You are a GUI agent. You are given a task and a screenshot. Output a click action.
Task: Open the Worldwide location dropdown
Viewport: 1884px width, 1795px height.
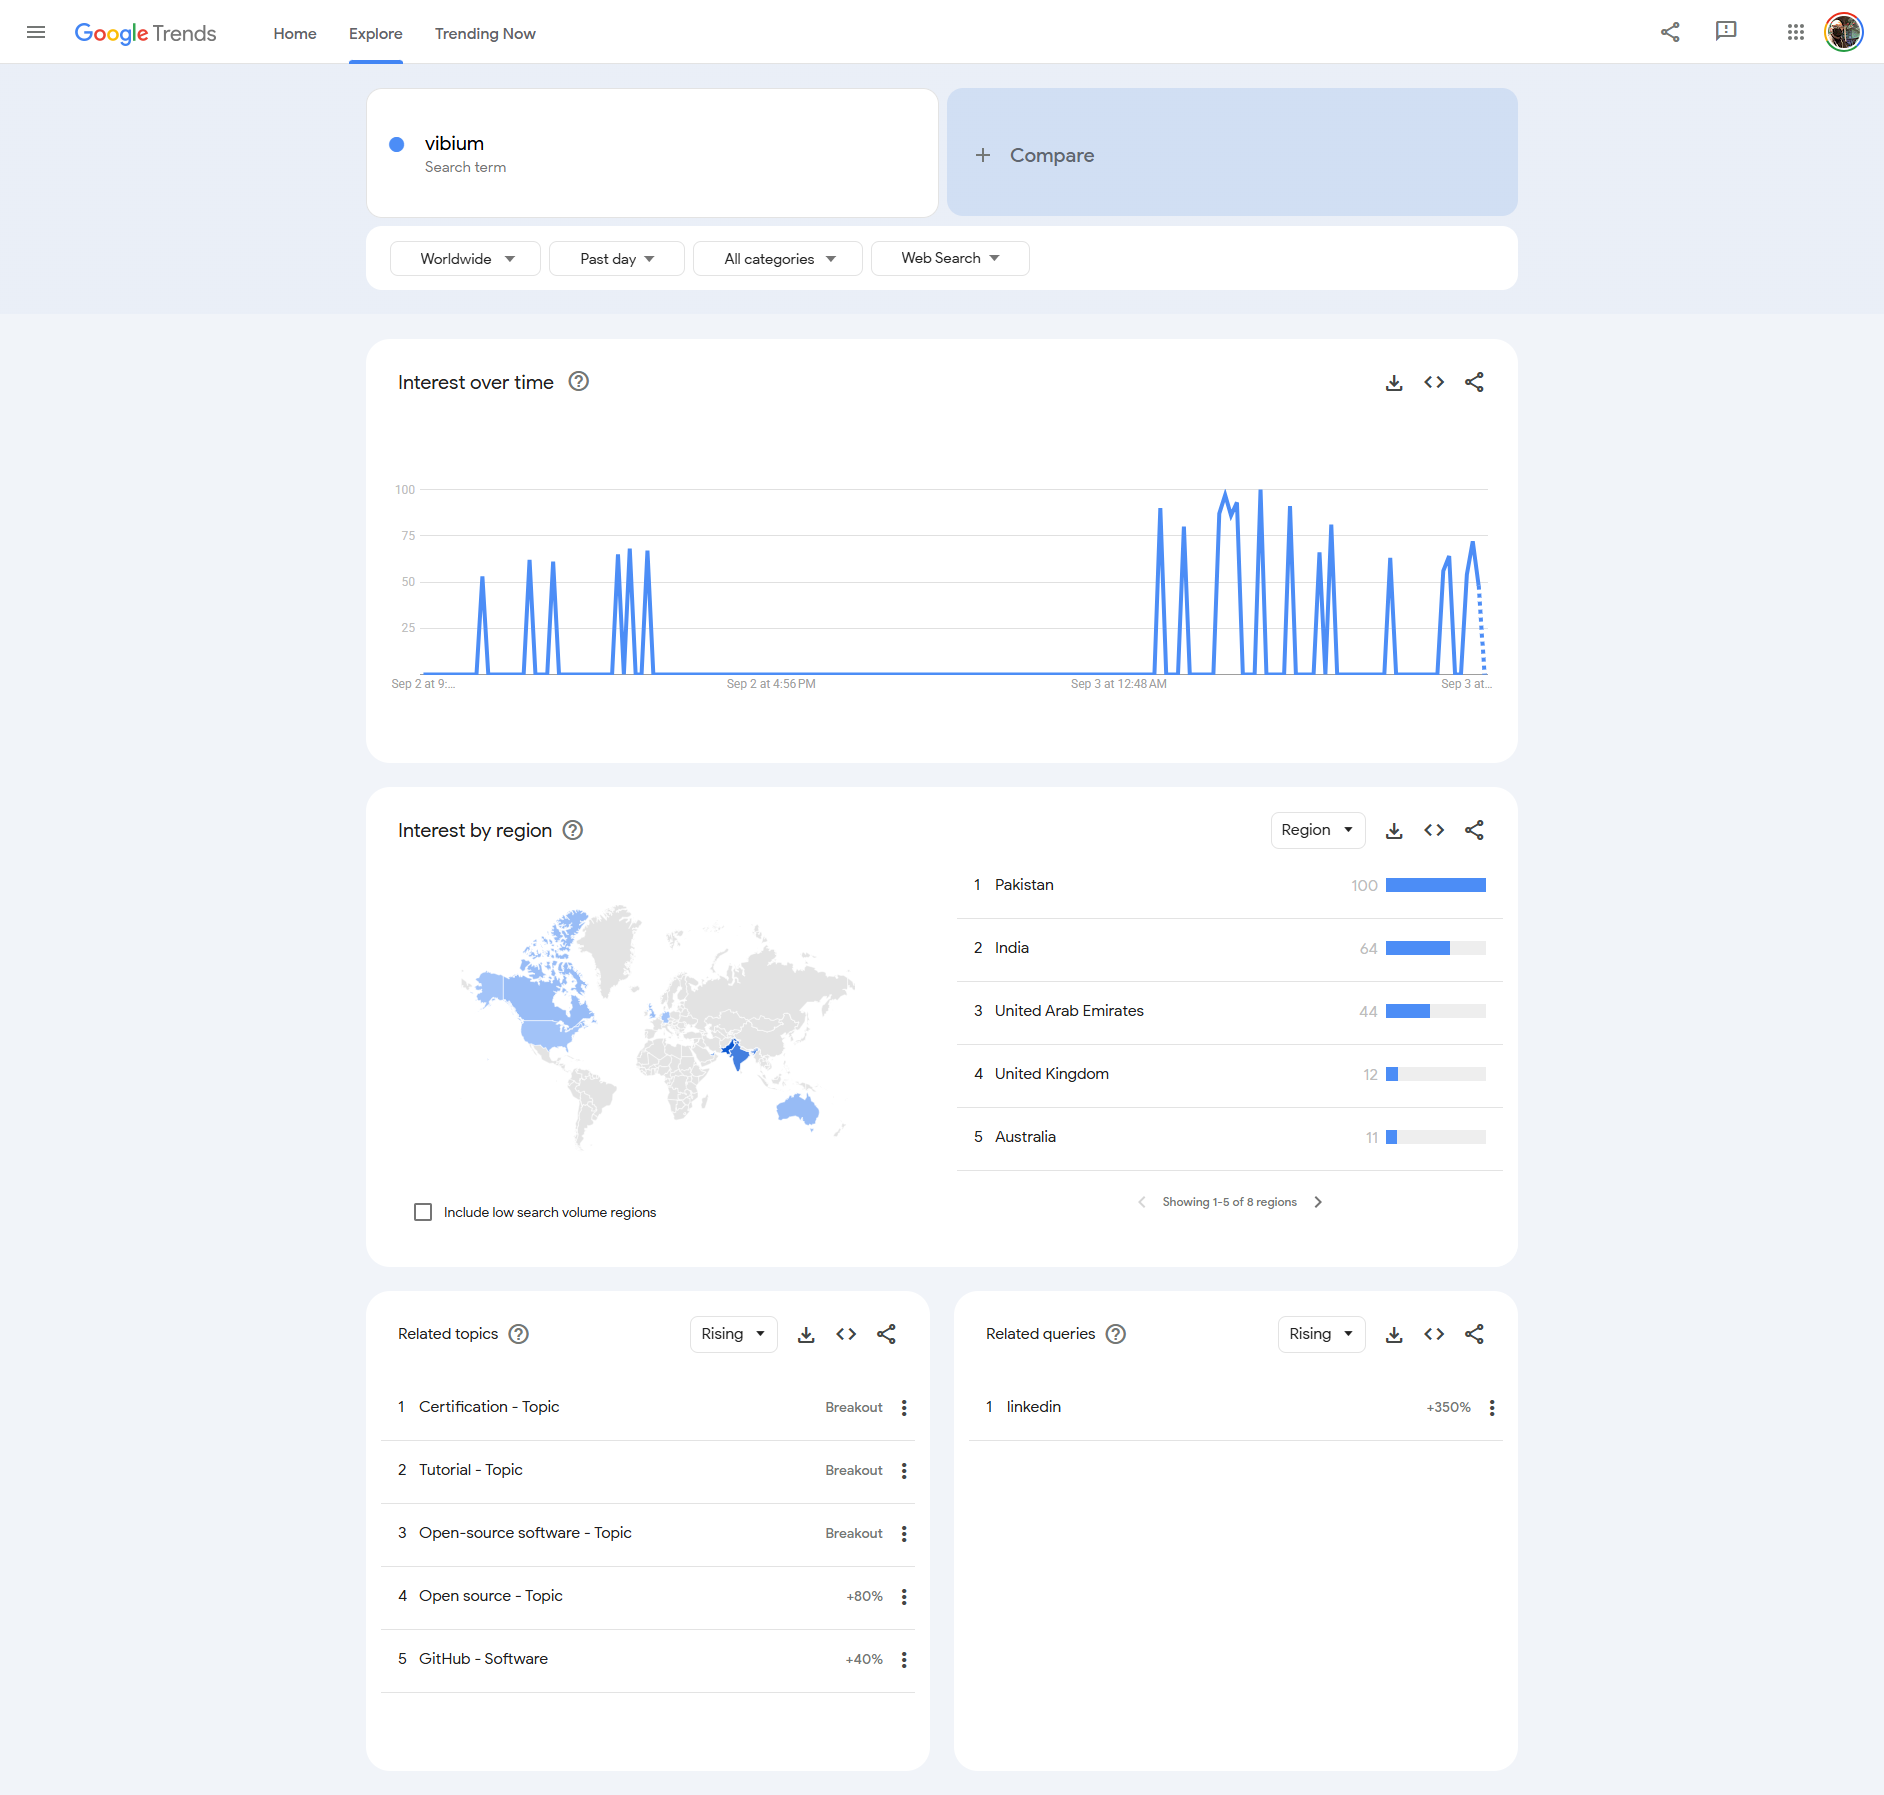(466, 259)
